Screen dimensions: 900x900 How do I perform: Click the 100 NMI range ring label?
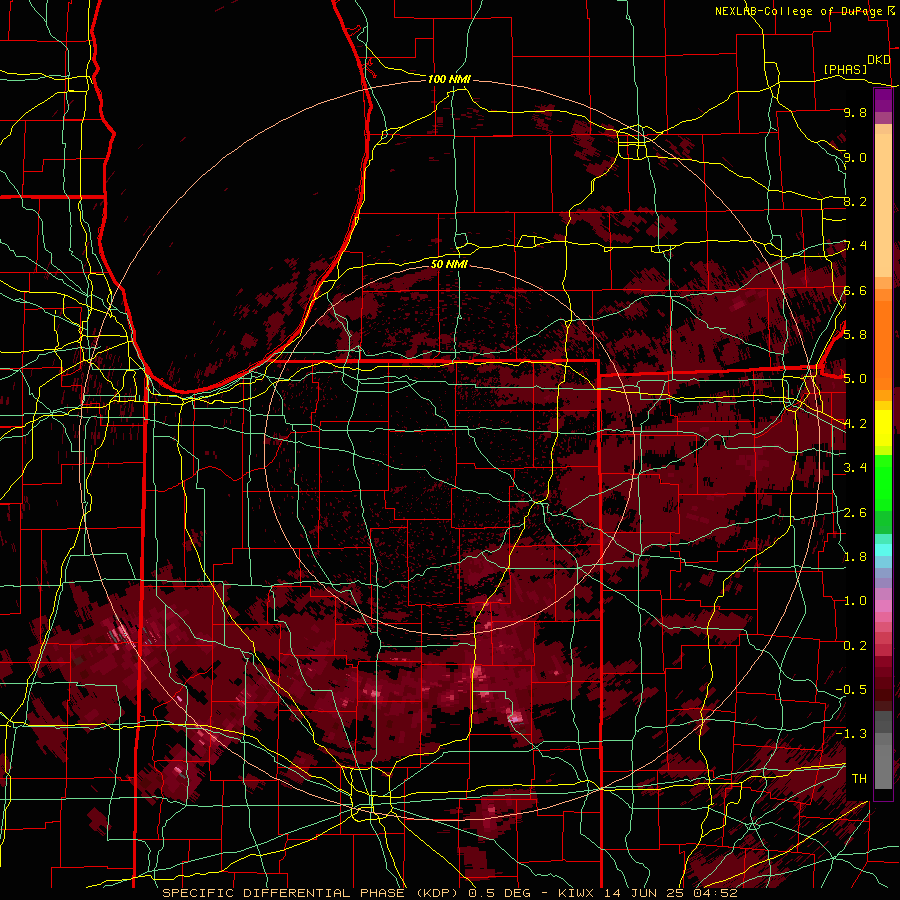pos(449,79)
